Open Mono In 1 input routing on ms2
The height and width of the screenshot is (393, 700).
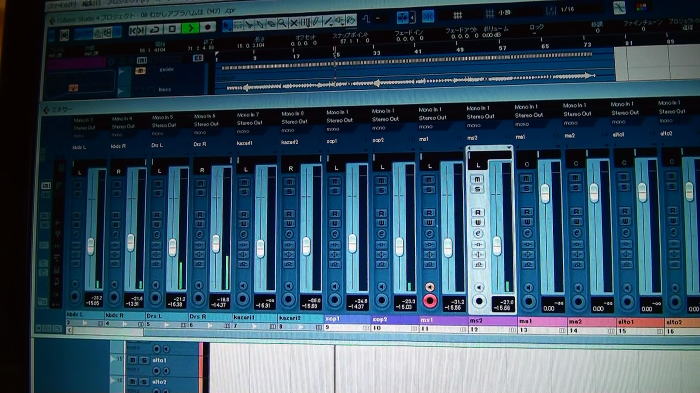point(478,108)
